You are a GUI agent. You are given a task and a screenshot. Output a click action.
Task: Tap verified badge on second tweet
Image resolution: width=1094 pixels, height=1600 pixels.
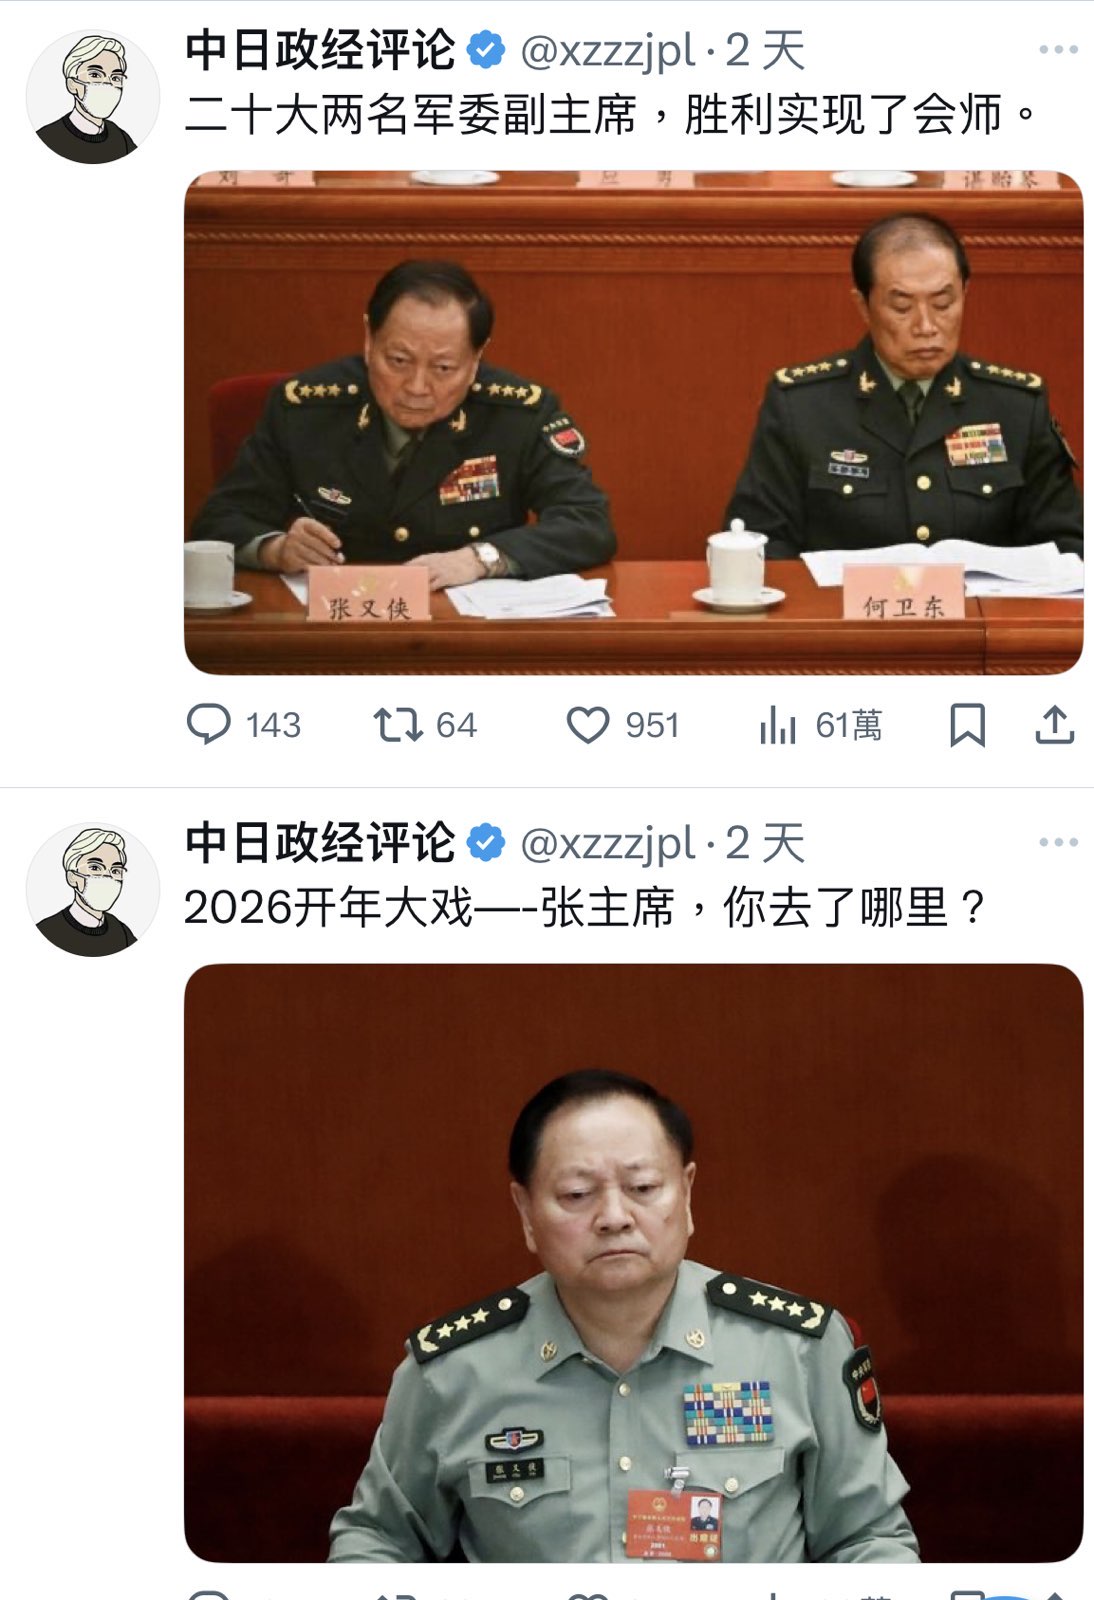(x=487, y=843)
